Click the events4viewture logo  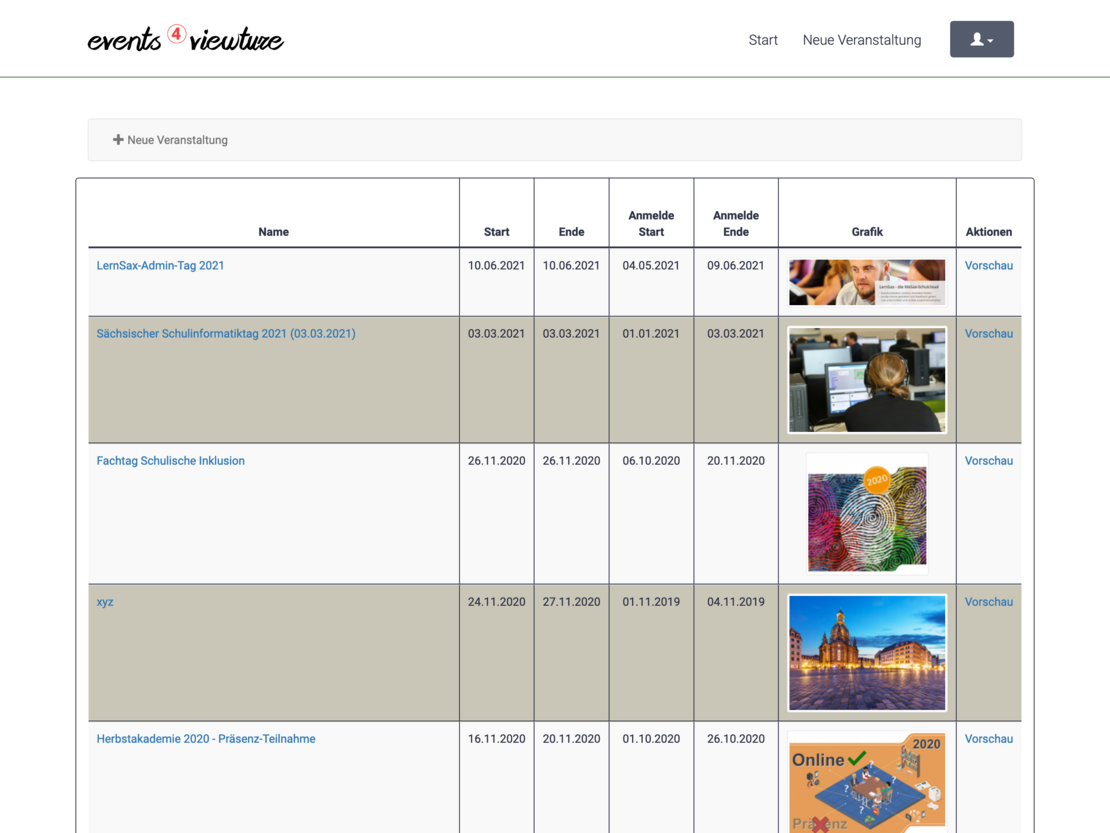coord(185,39)
